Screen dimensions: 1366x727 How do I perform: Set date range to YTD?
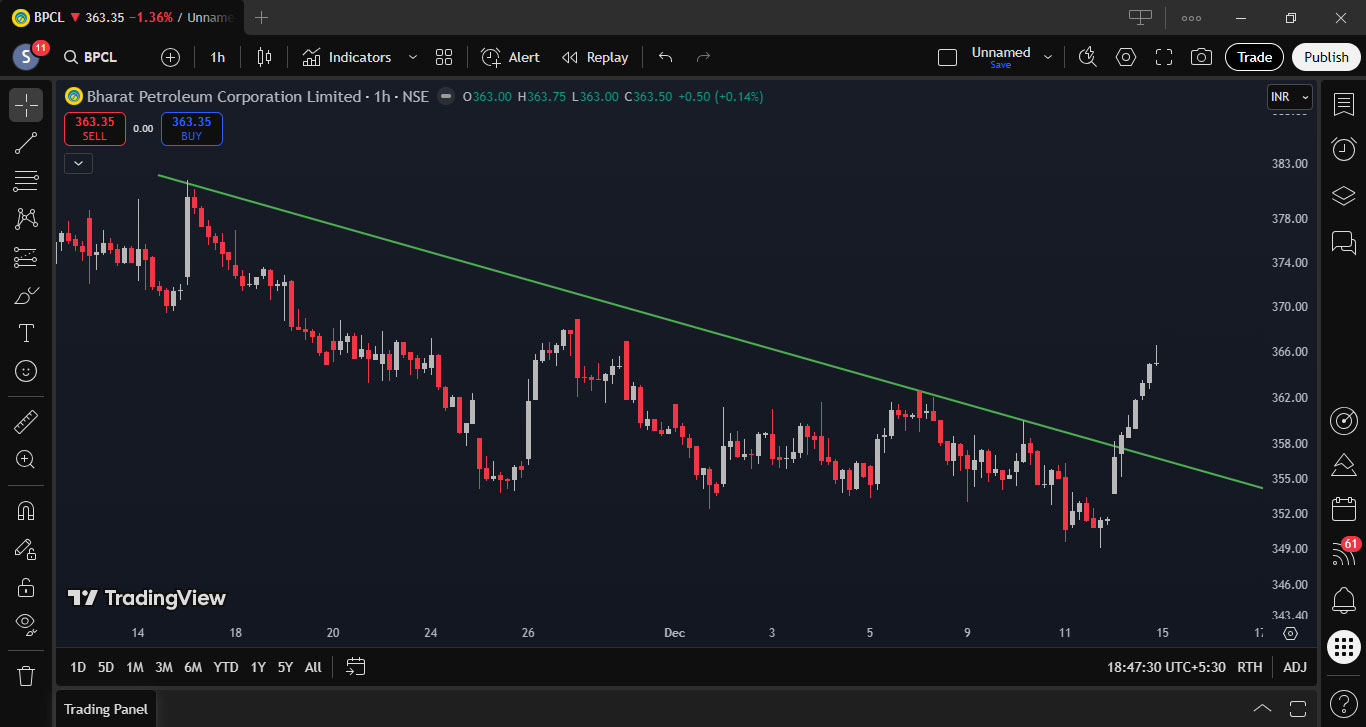pyautogui.click(x=226, y=667)
